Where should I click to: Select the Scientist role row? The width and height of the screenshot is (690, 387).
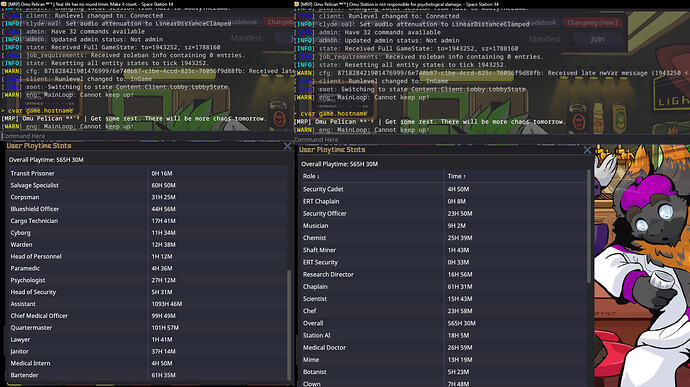click(x=444, y=299)
